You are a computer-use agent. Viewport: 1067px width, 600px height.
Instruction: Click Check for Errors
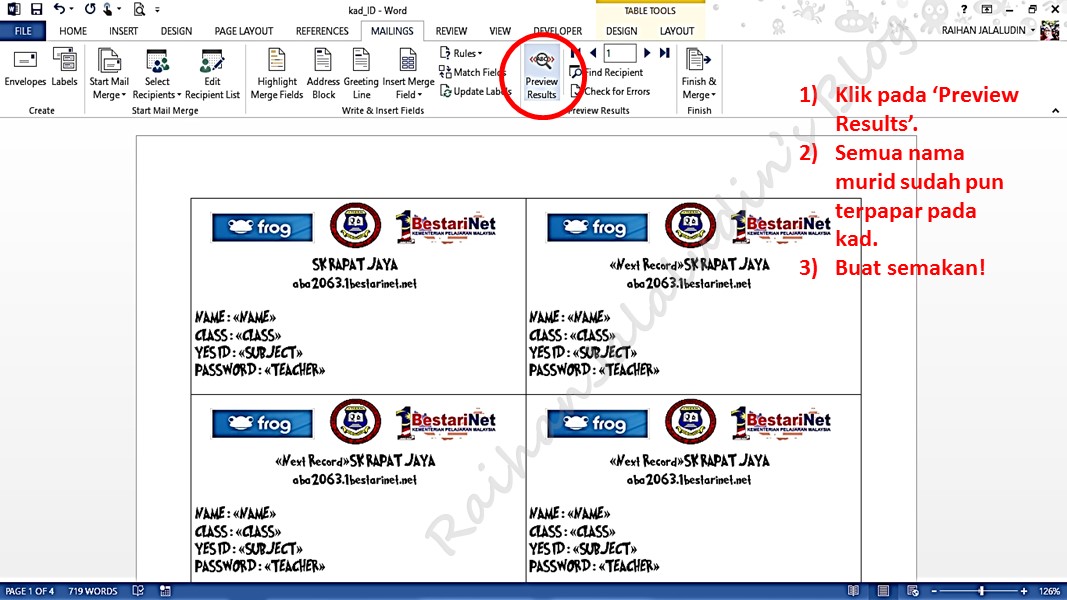tap(610, 90)
